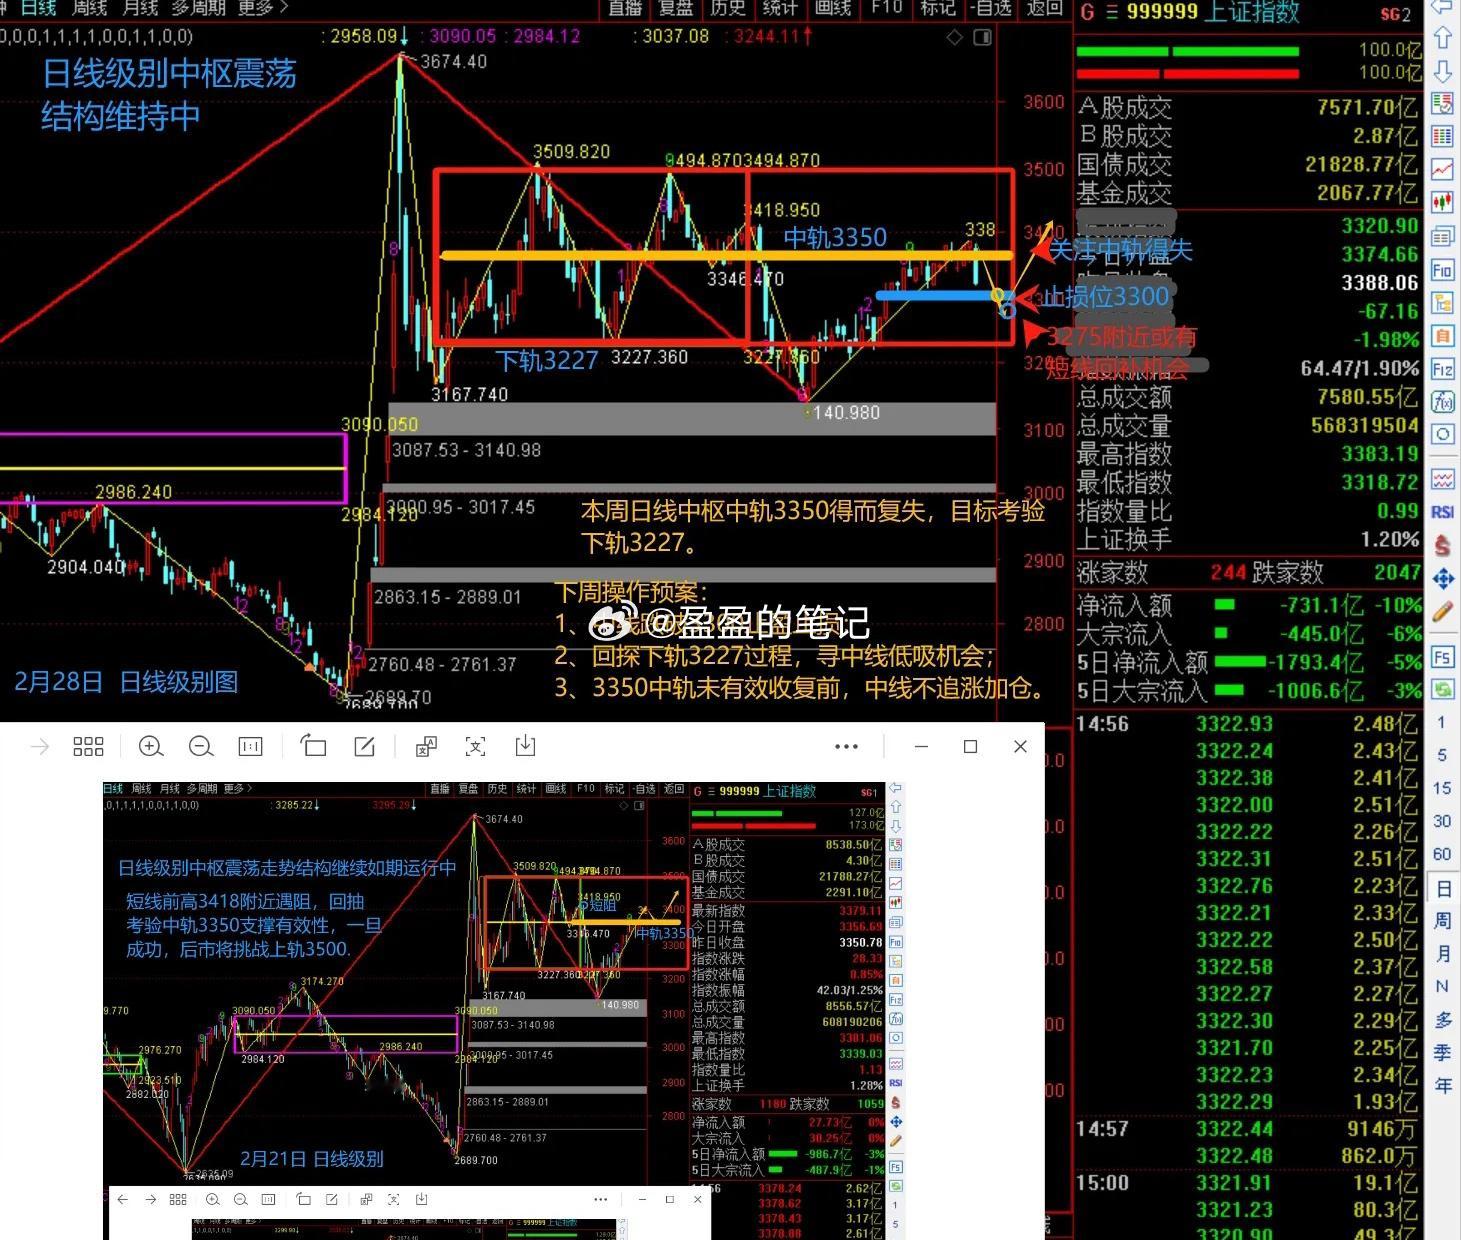Open the 多 multi-period option in sidebar

[x=1442, y=1019]
